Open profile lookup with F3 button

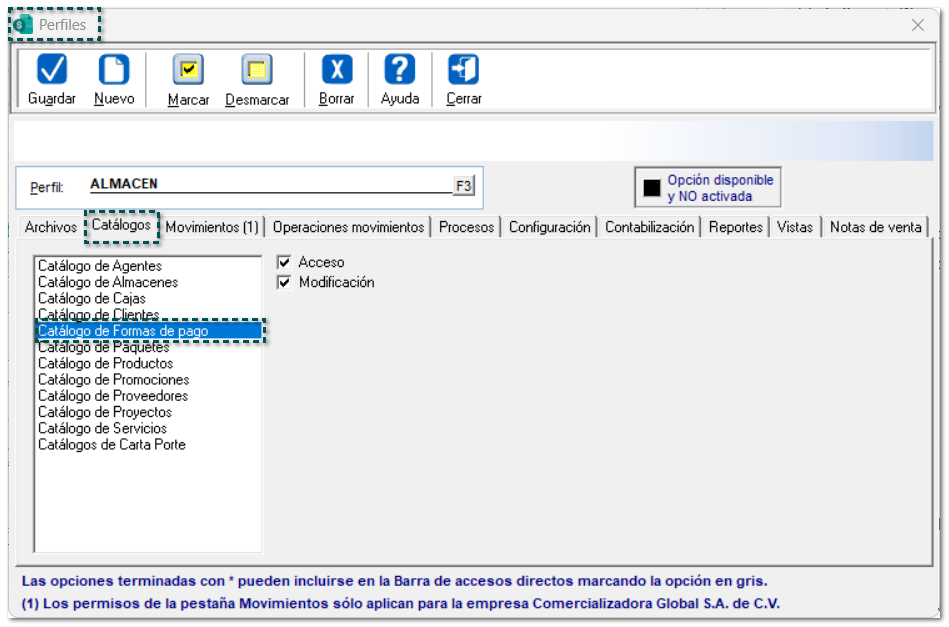[464, 185]
